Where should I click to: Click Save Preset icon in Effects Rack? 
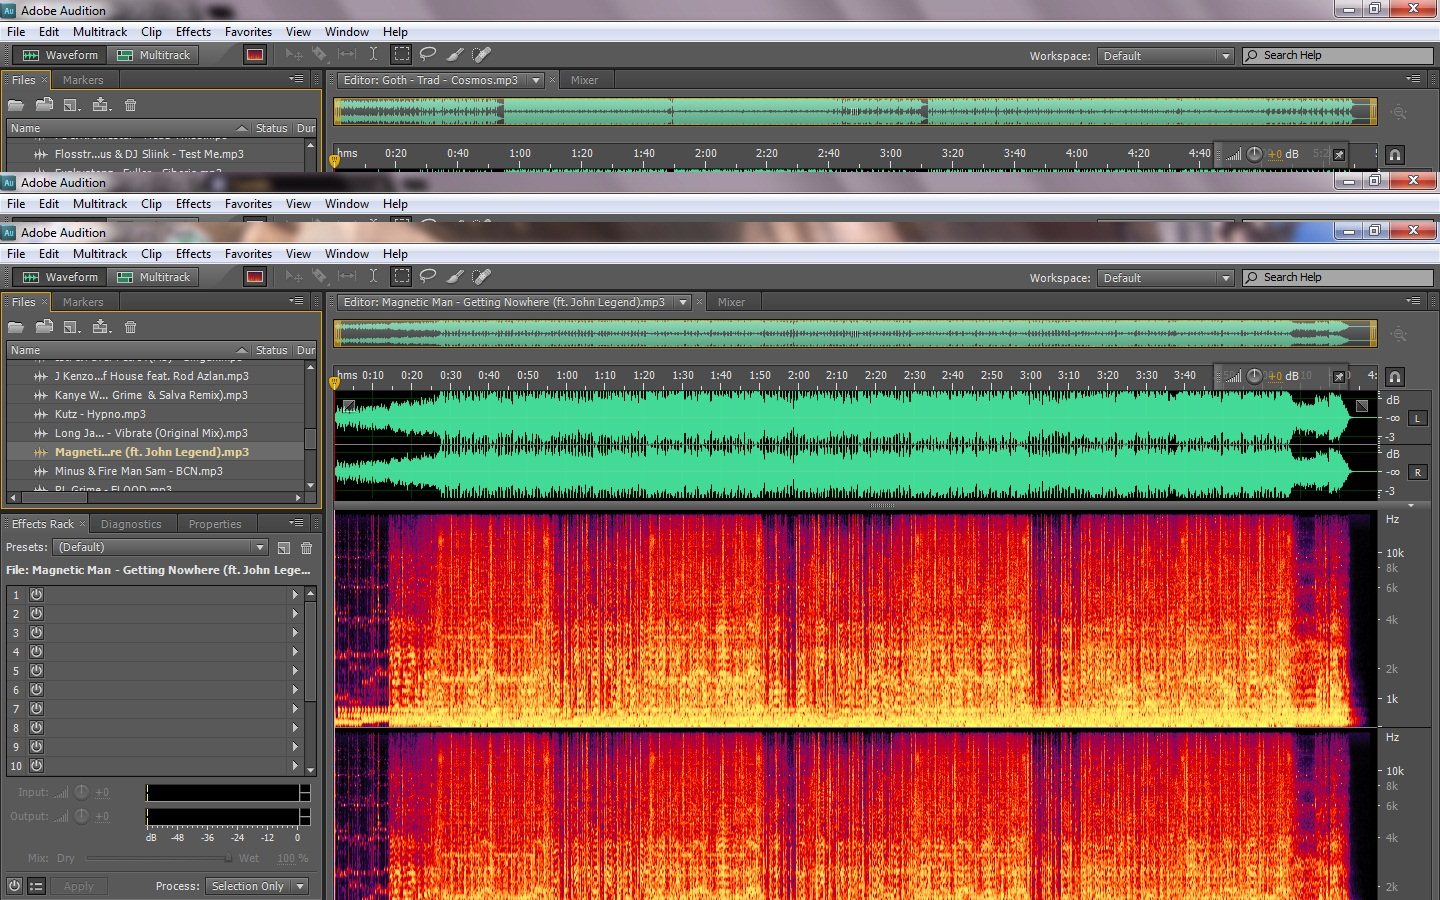tap(284, 548)
